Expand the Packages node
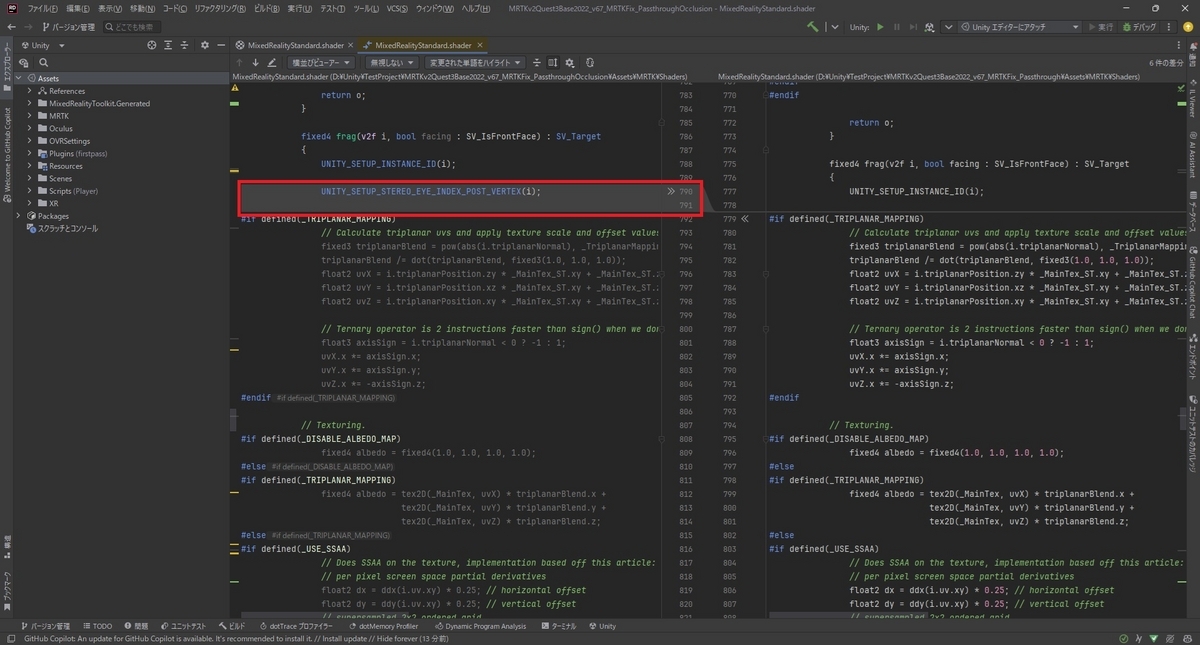The height and width of the screenshot is (645, 1200). tap(19, 216)
